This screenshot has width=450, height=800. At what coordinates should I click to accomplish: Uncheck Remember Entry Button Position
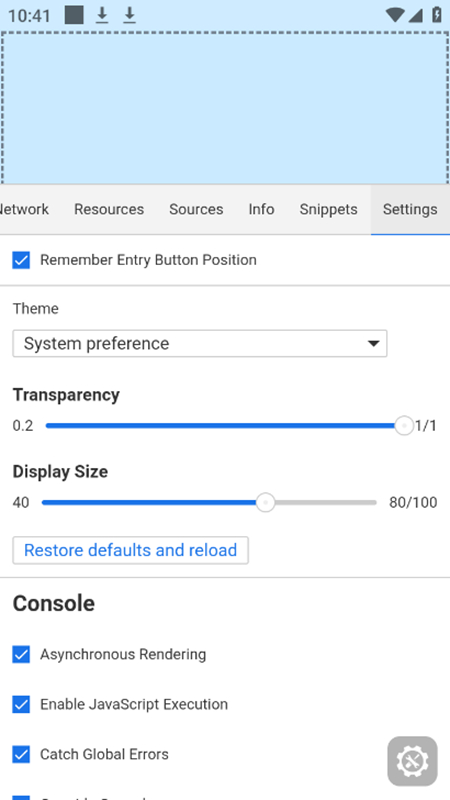click(x=21, y=260)
